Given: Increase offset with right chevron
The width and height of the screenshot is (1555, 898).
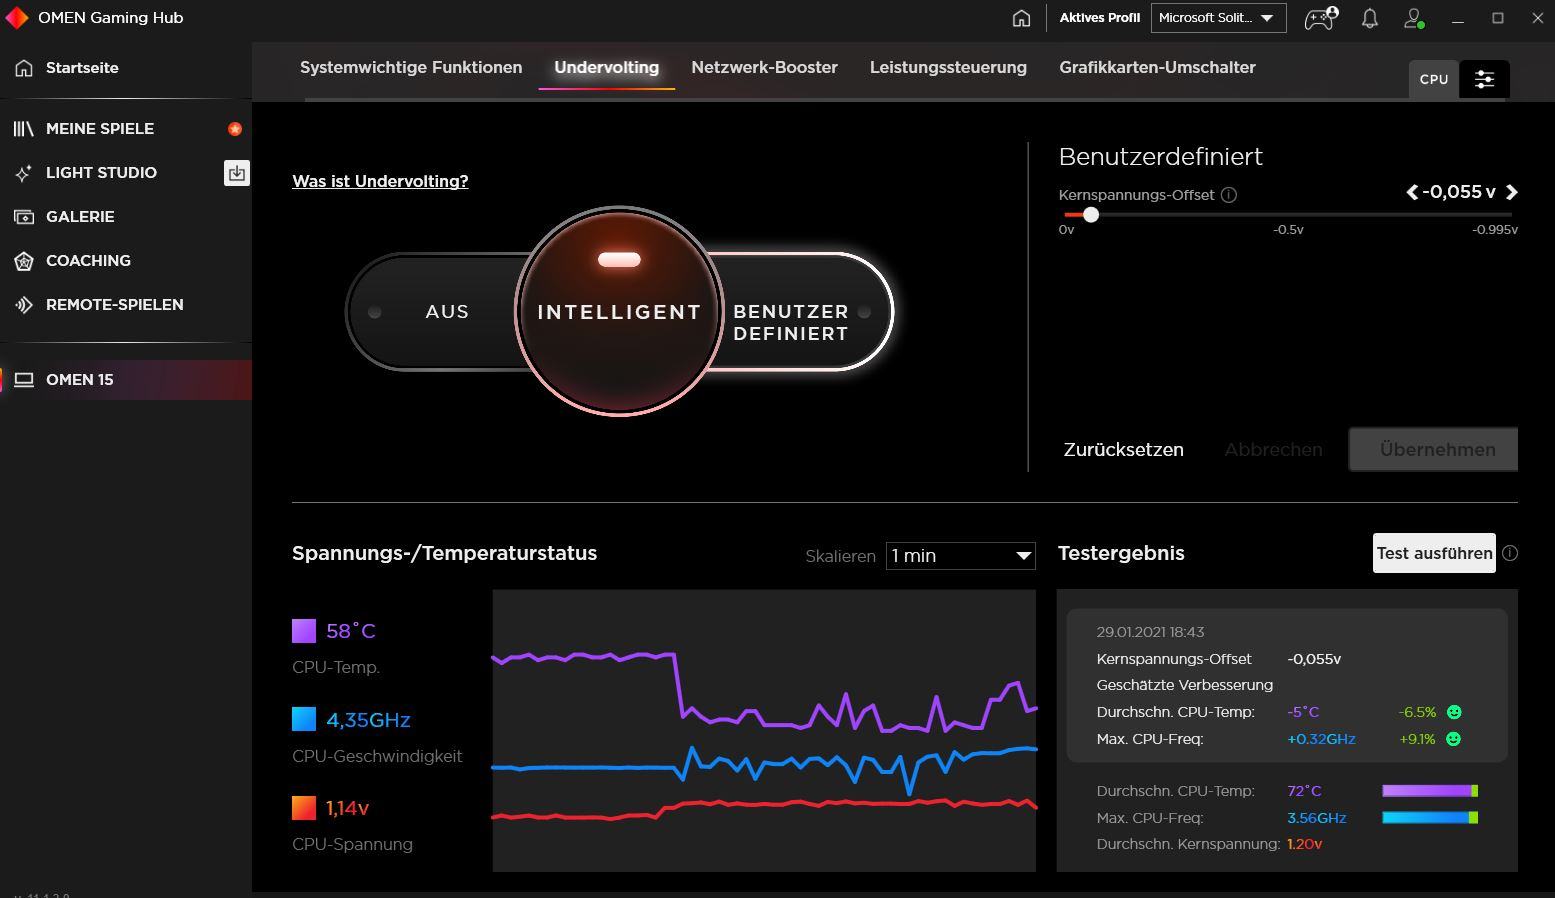Looking at the screenshot, I should tap(1511, 192).
